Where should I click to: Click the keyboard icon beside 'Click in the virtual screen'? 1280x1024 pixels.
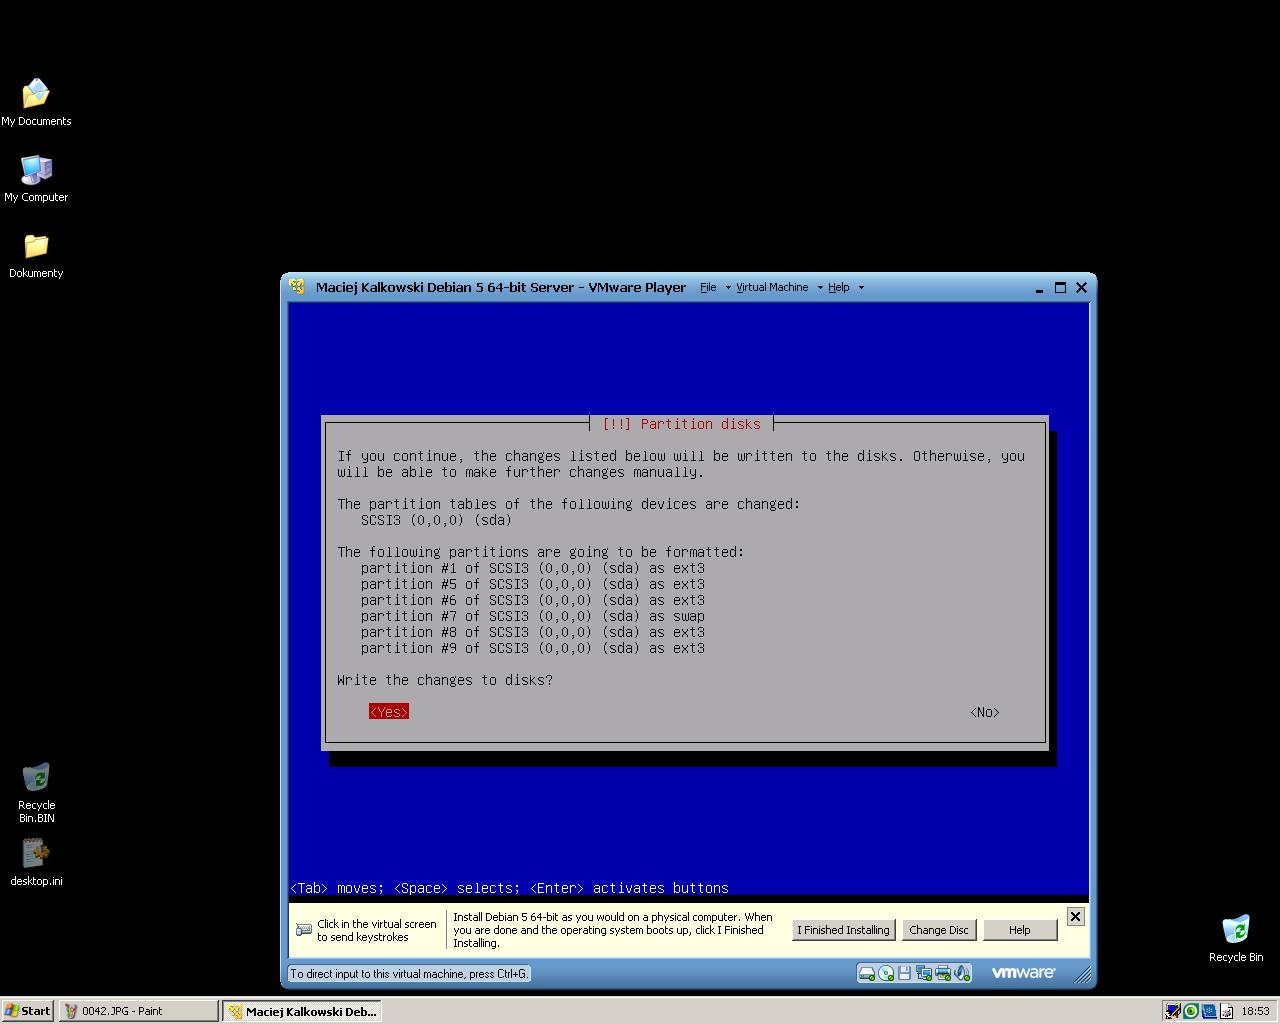[304, 930]
